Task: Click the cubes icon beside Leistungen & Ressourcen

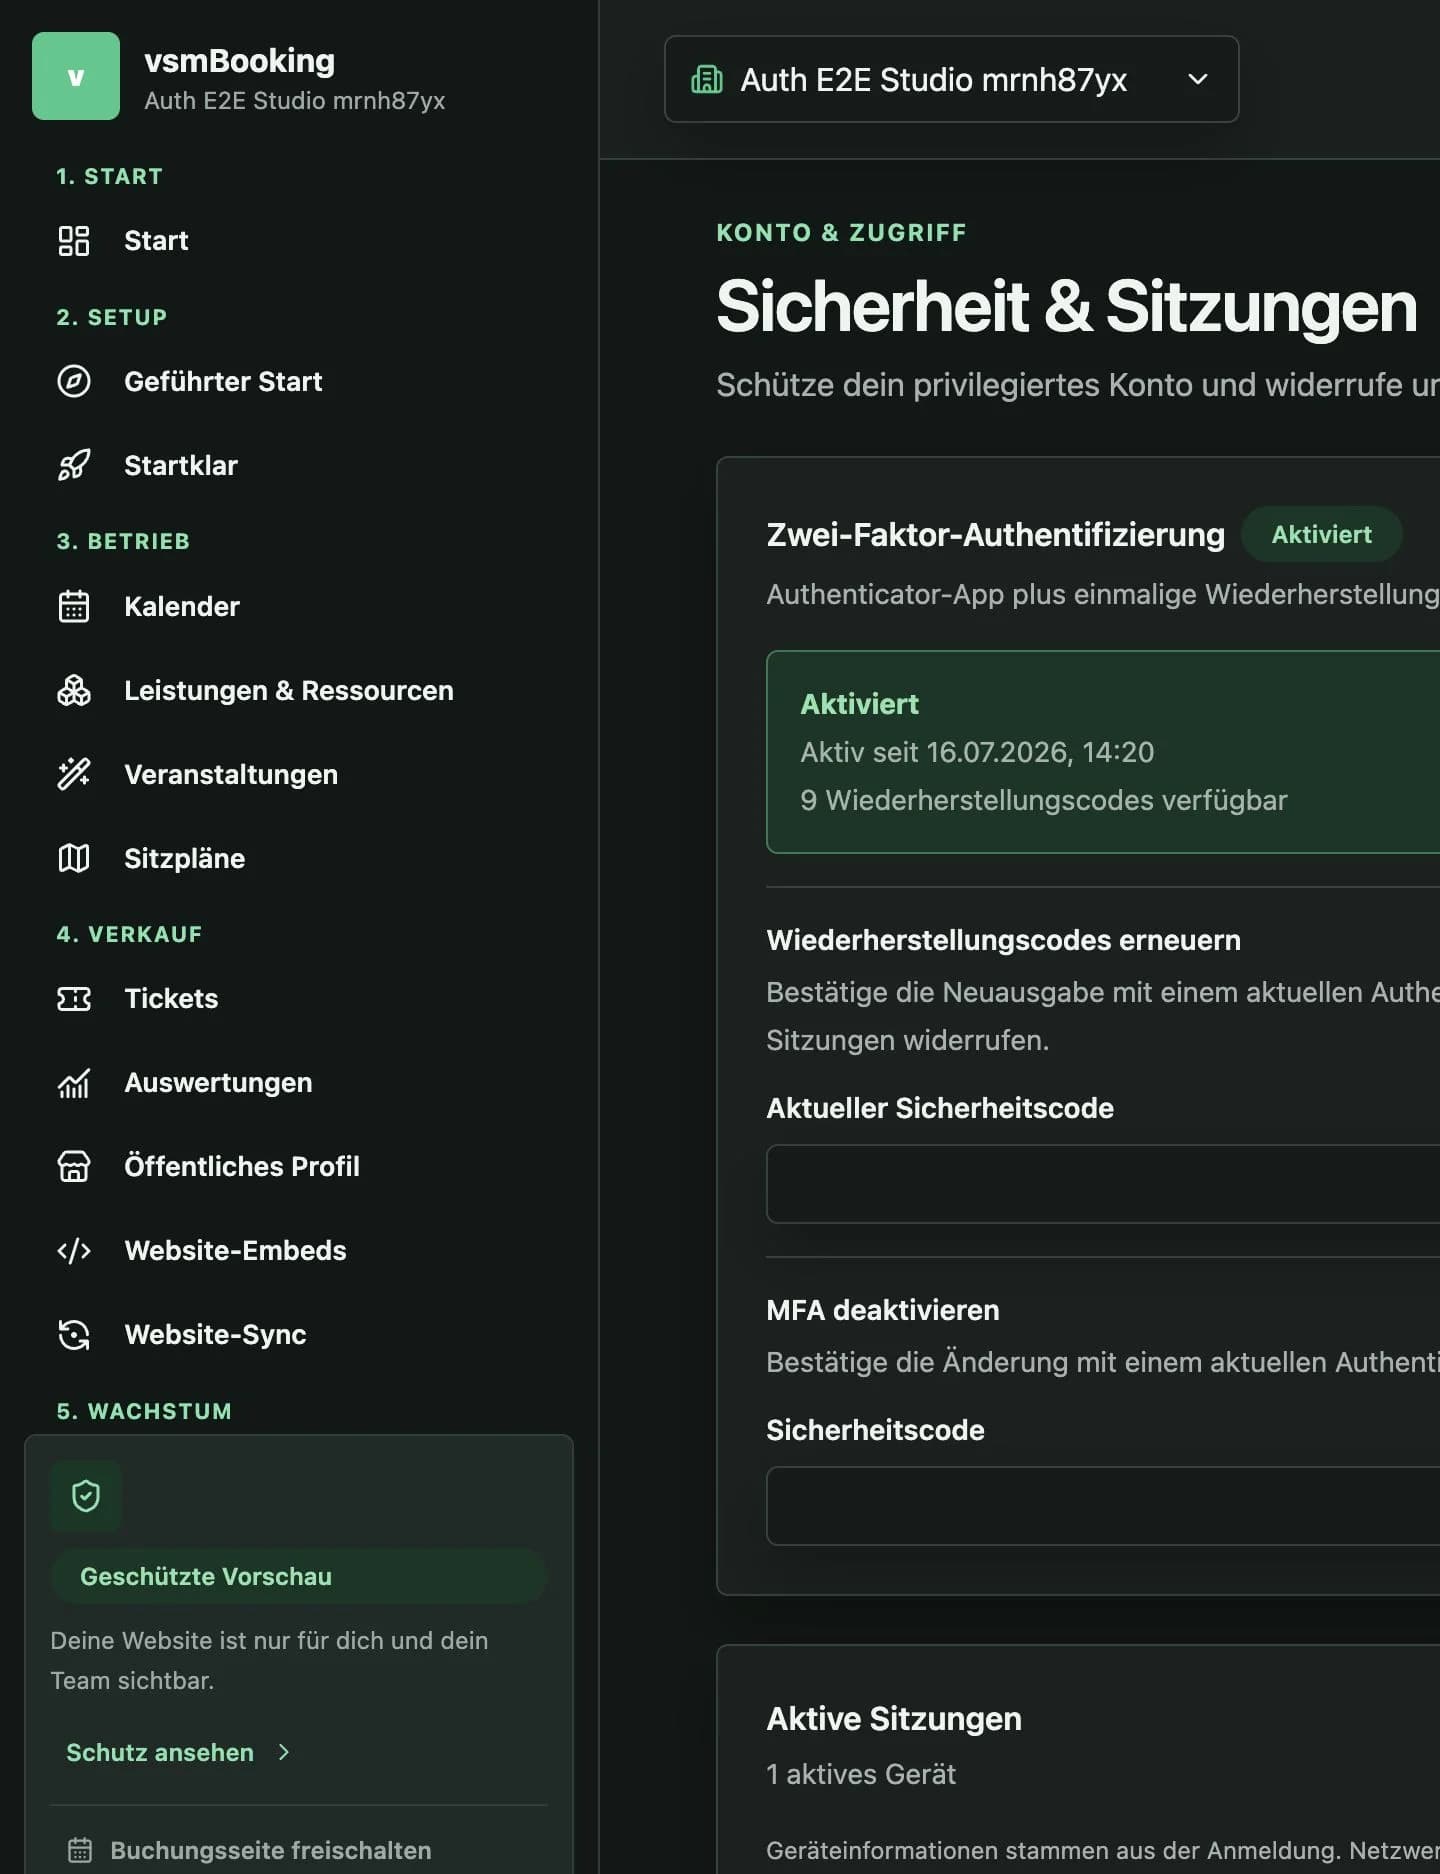Action: (74, 690)
